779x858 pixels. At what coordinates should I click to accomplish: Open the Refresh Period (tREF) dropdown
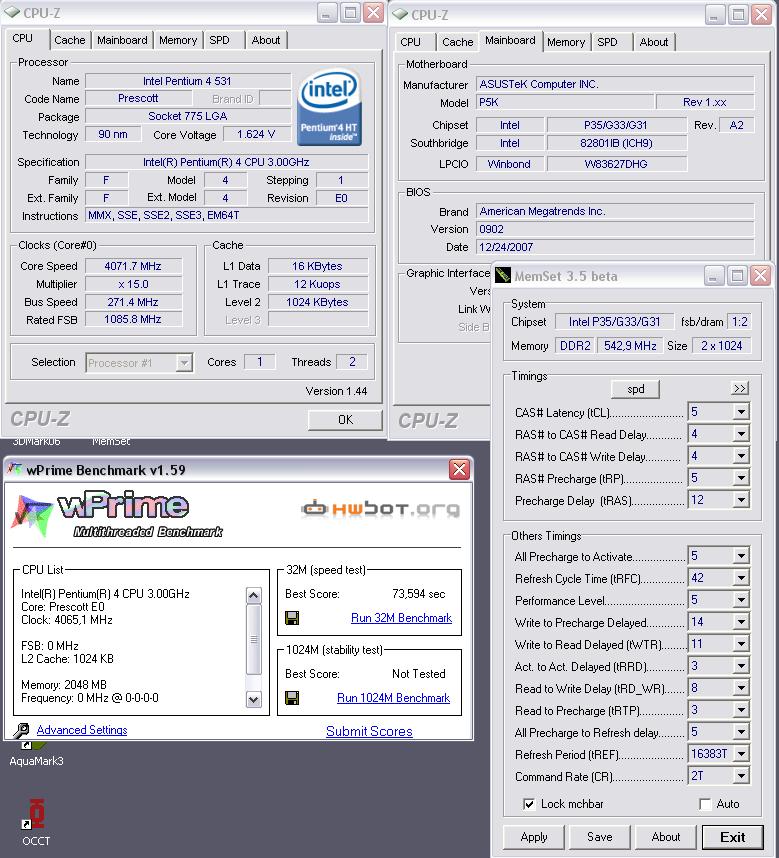[741, 754]
